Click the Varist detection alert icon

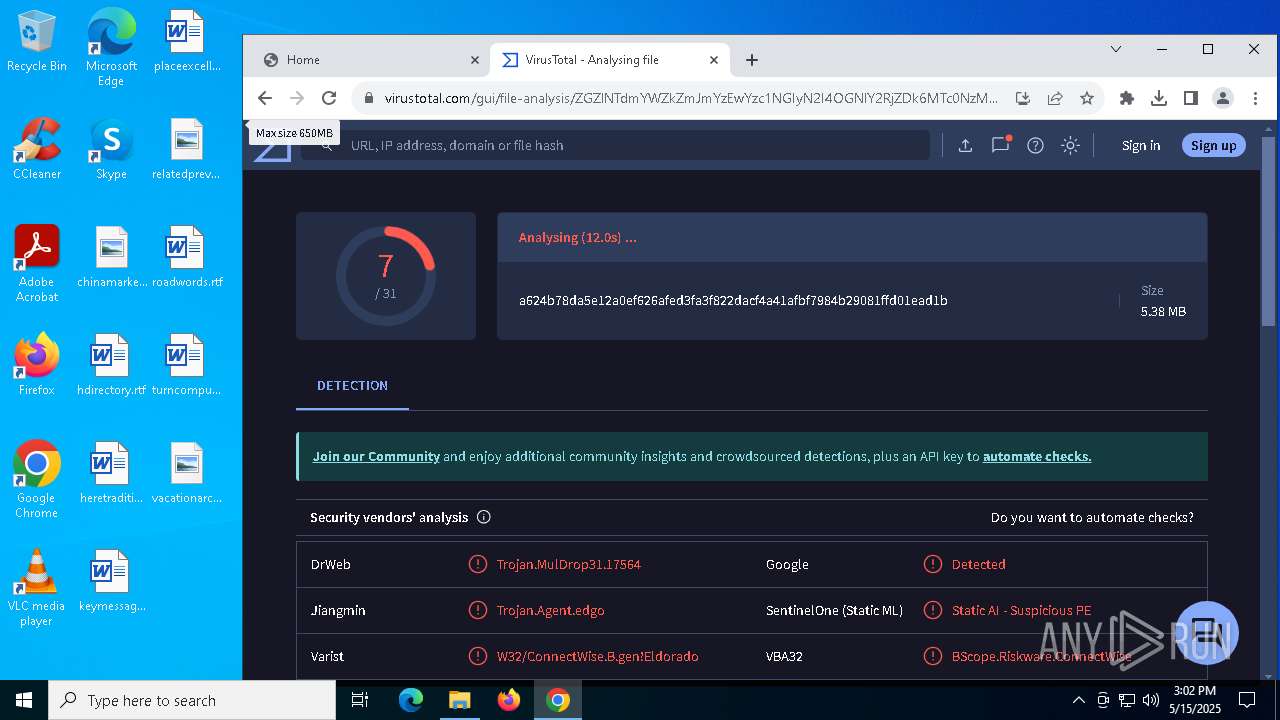click(478, 656)
